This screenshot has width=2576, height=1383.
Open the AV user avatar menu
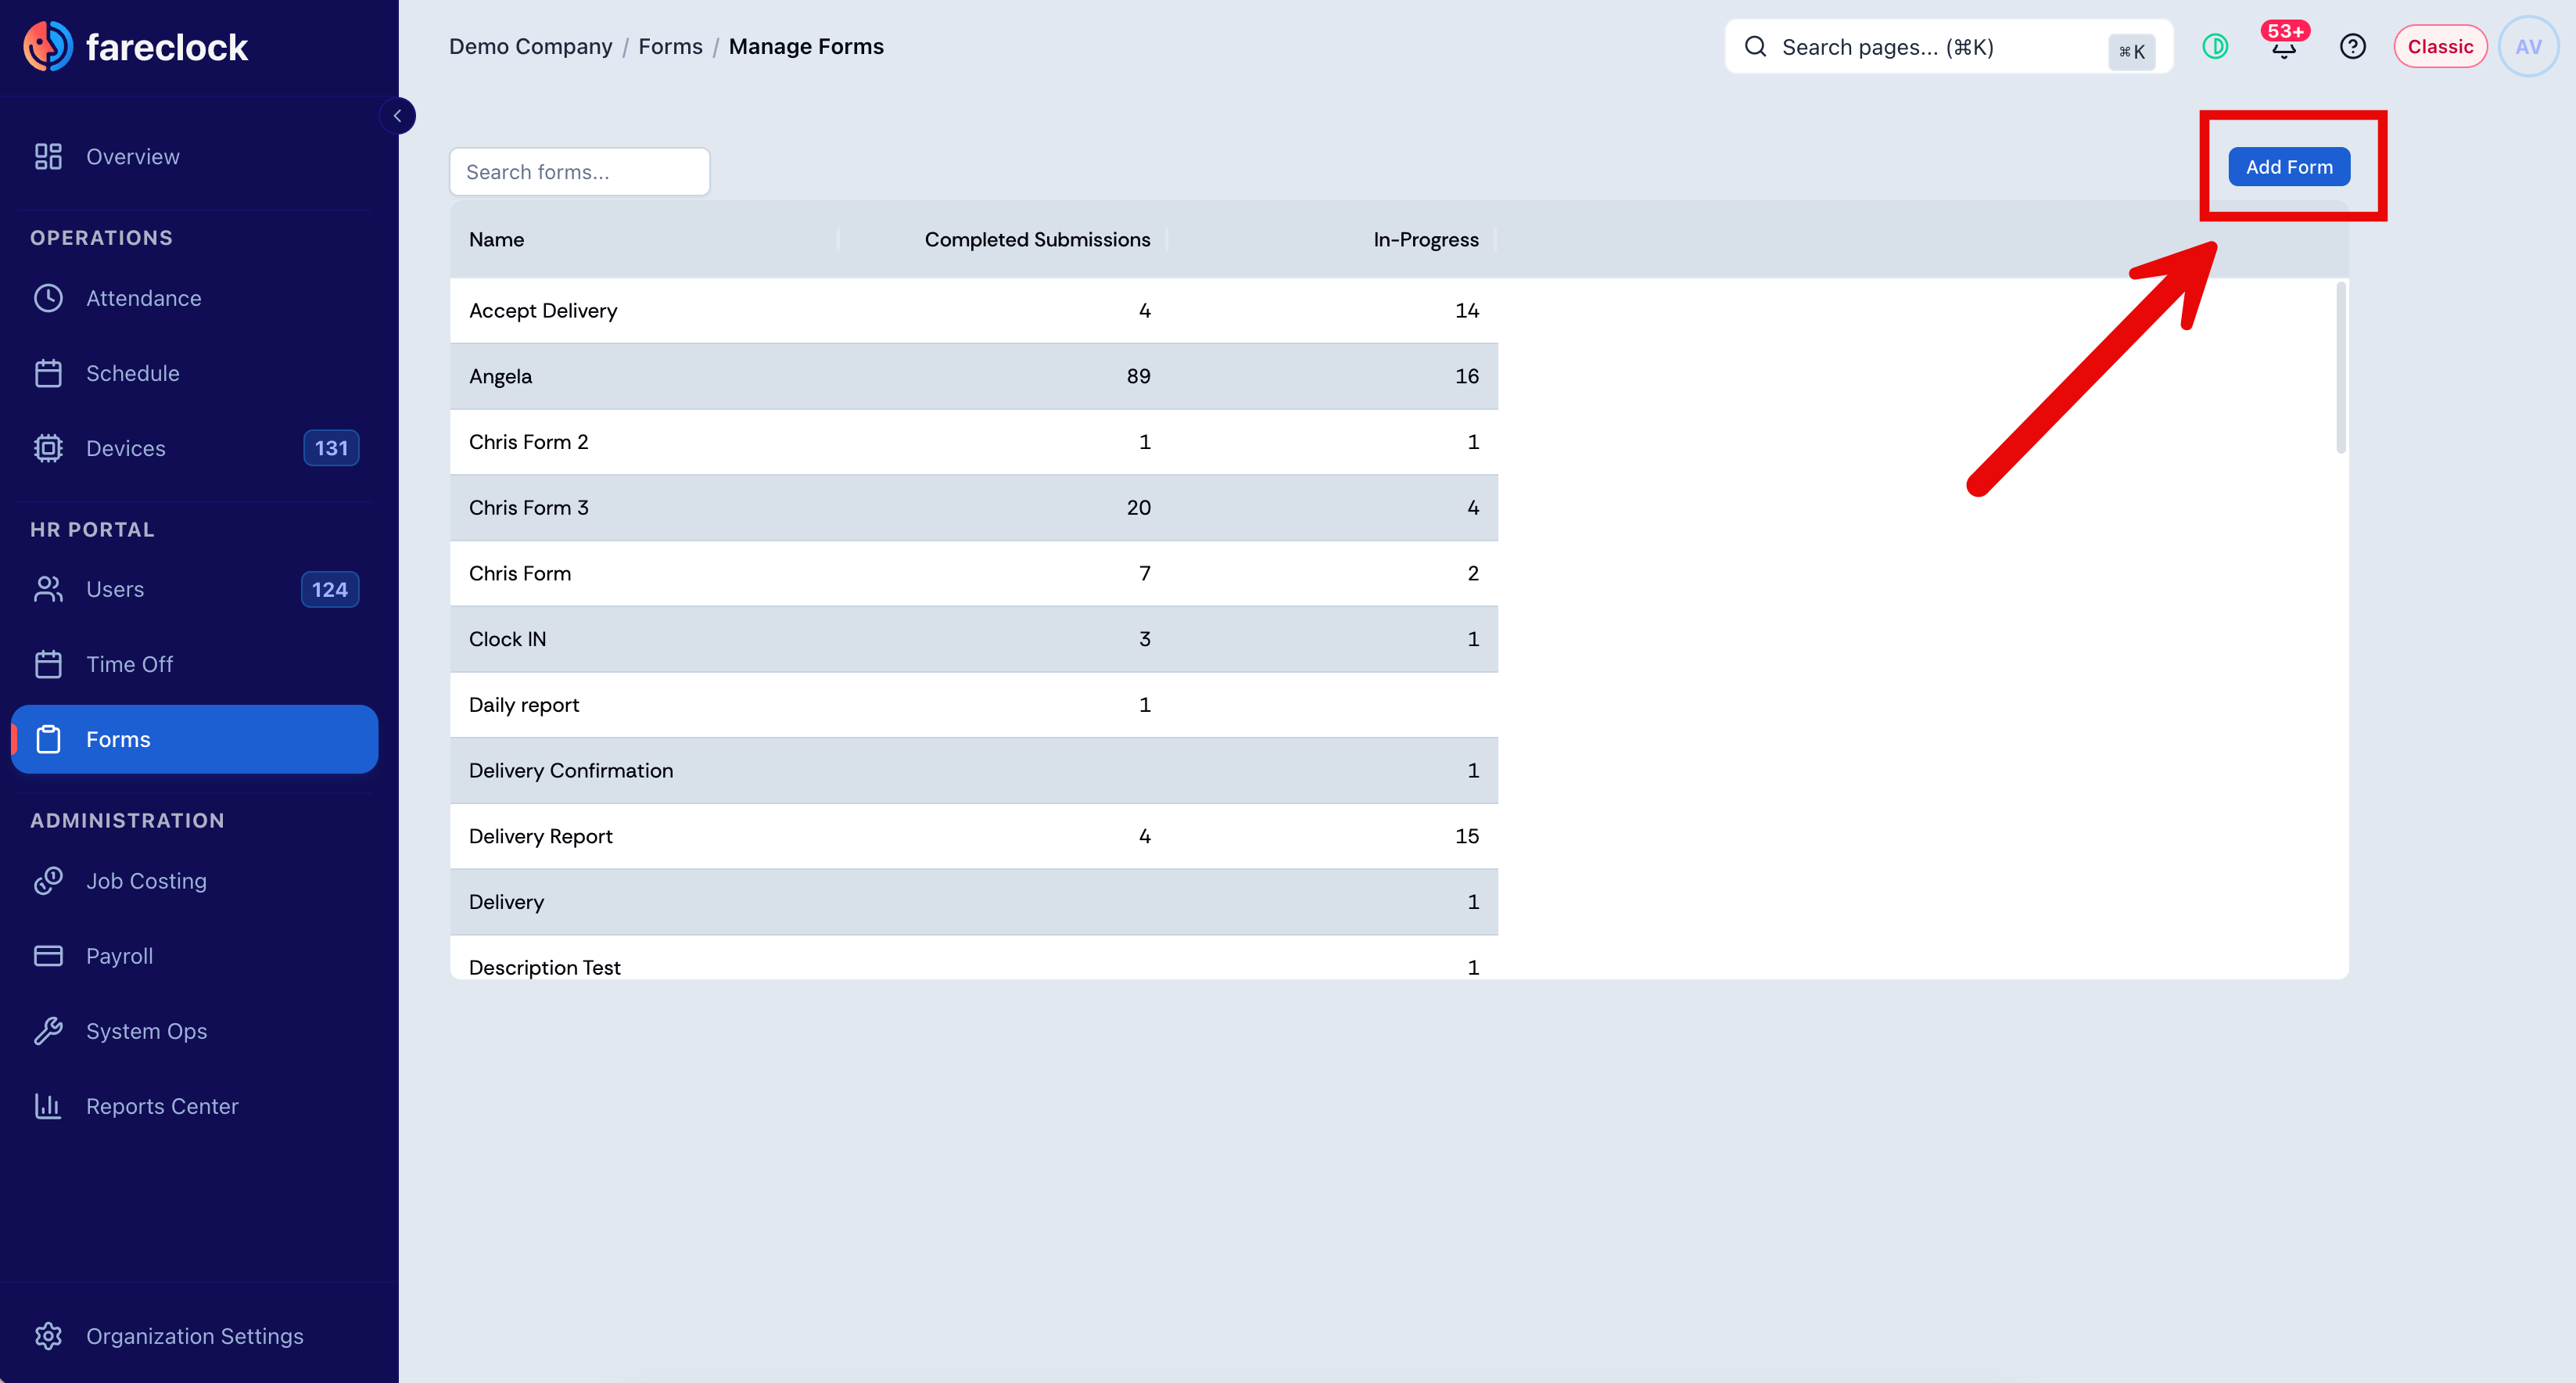2527,46
